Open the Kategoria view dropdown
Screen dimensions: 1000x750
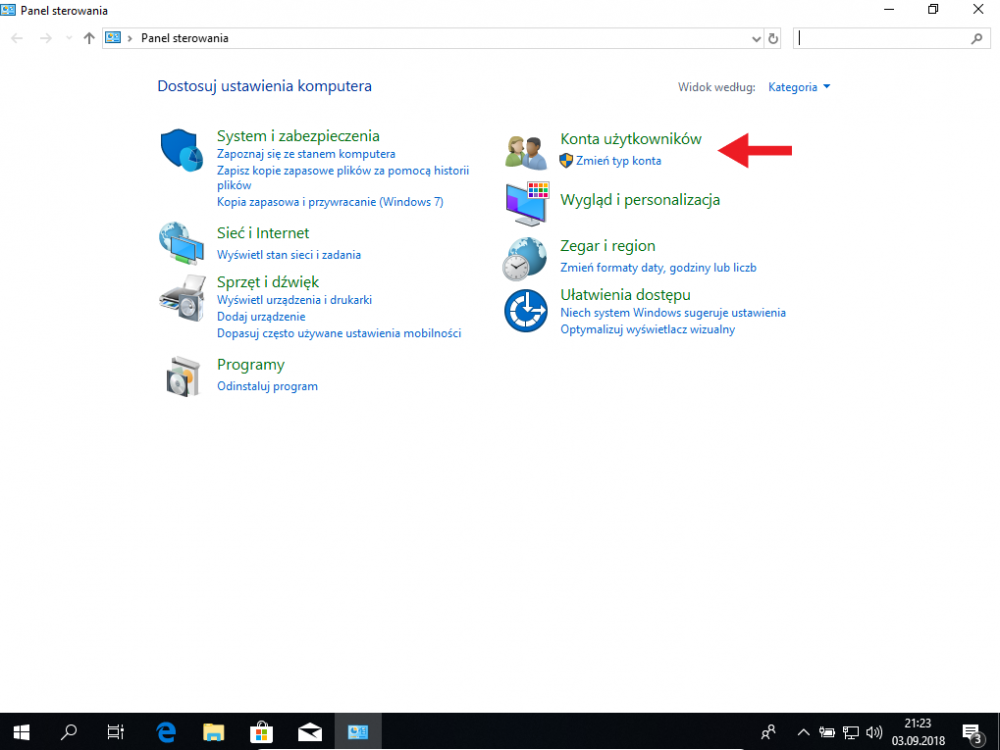799,87
